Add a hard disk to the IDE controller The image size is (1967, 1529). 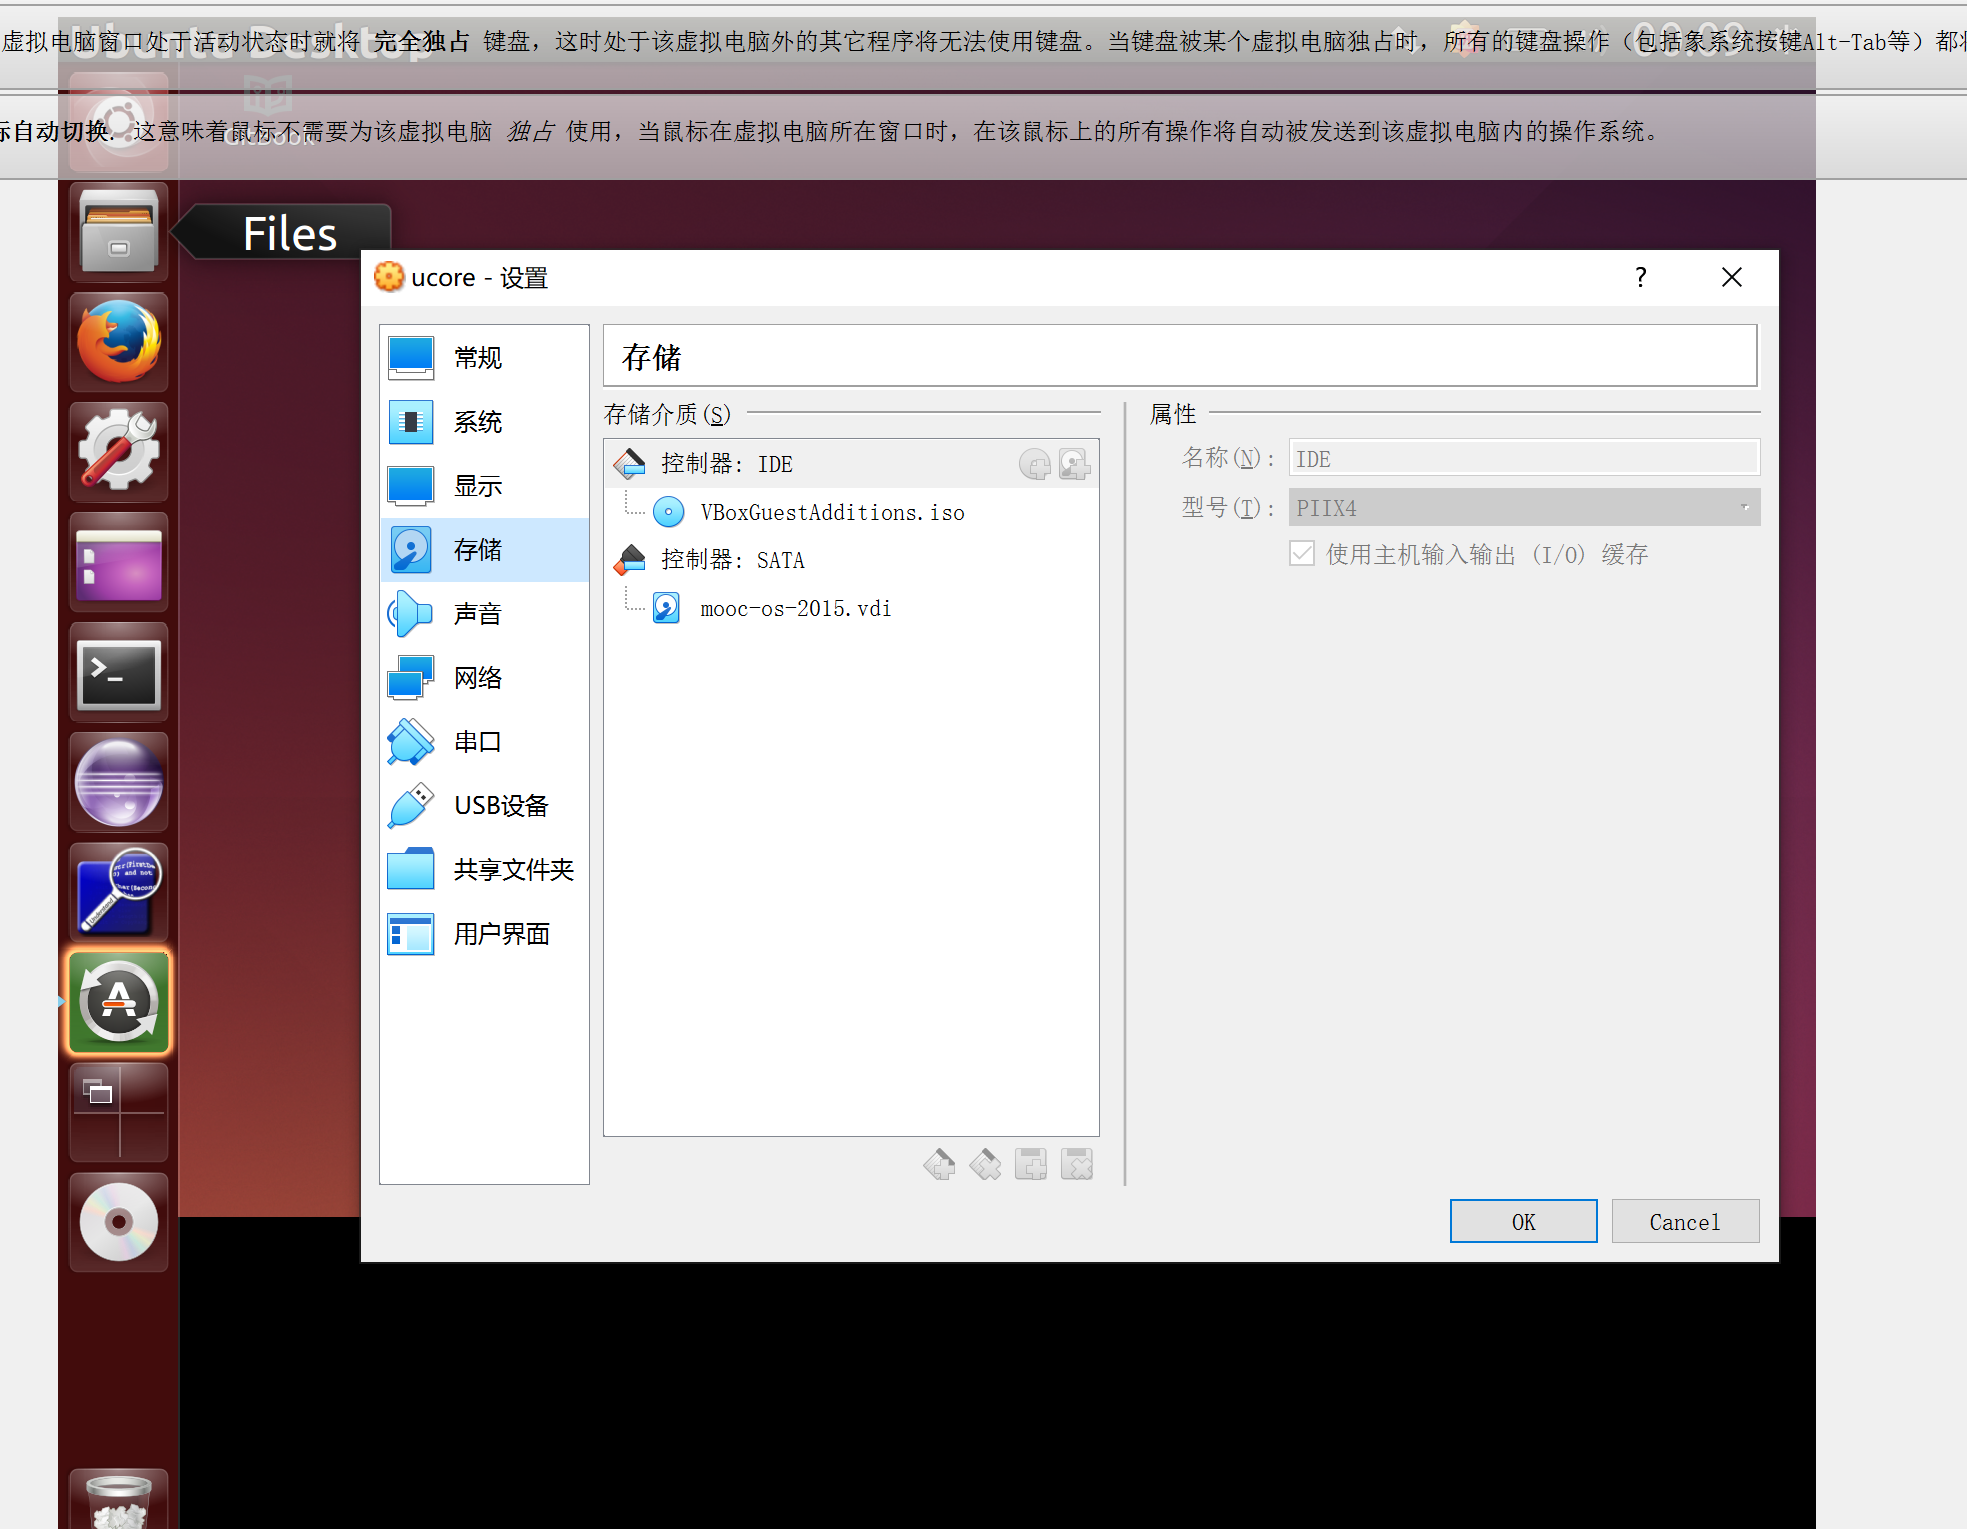click(1074, 463)
